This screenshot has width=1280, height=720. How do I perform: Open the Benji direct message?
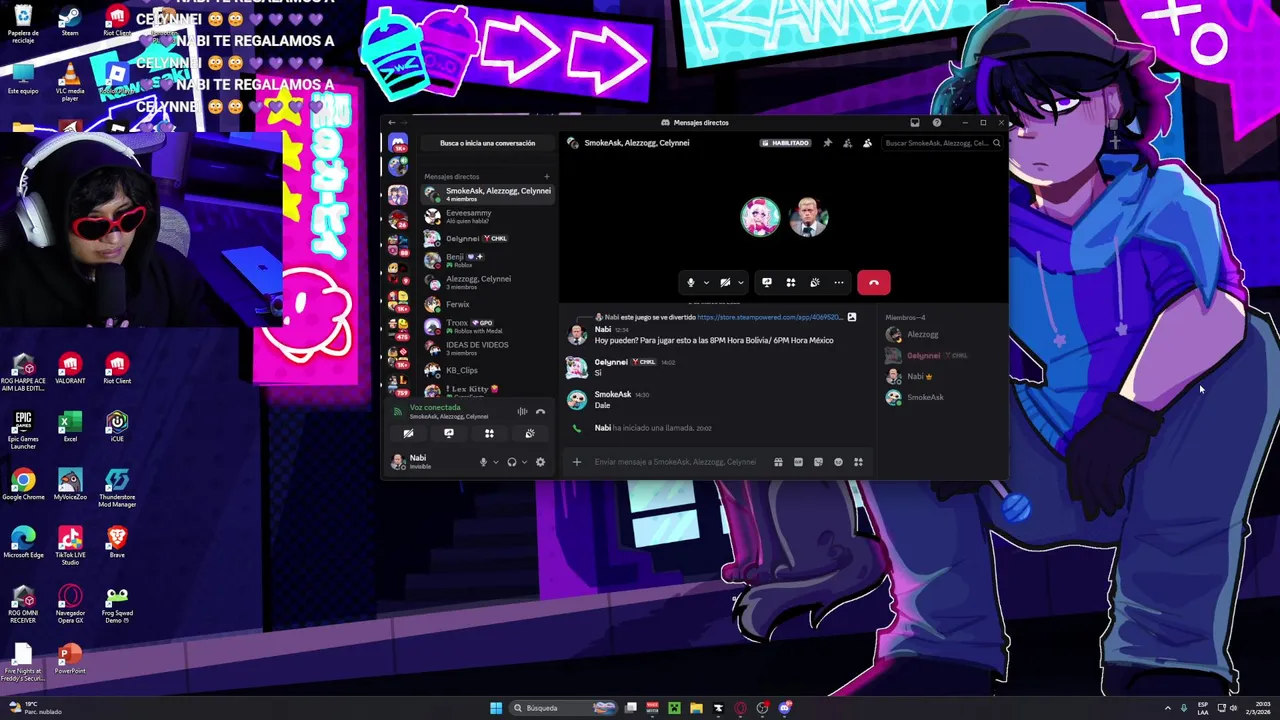487,260
